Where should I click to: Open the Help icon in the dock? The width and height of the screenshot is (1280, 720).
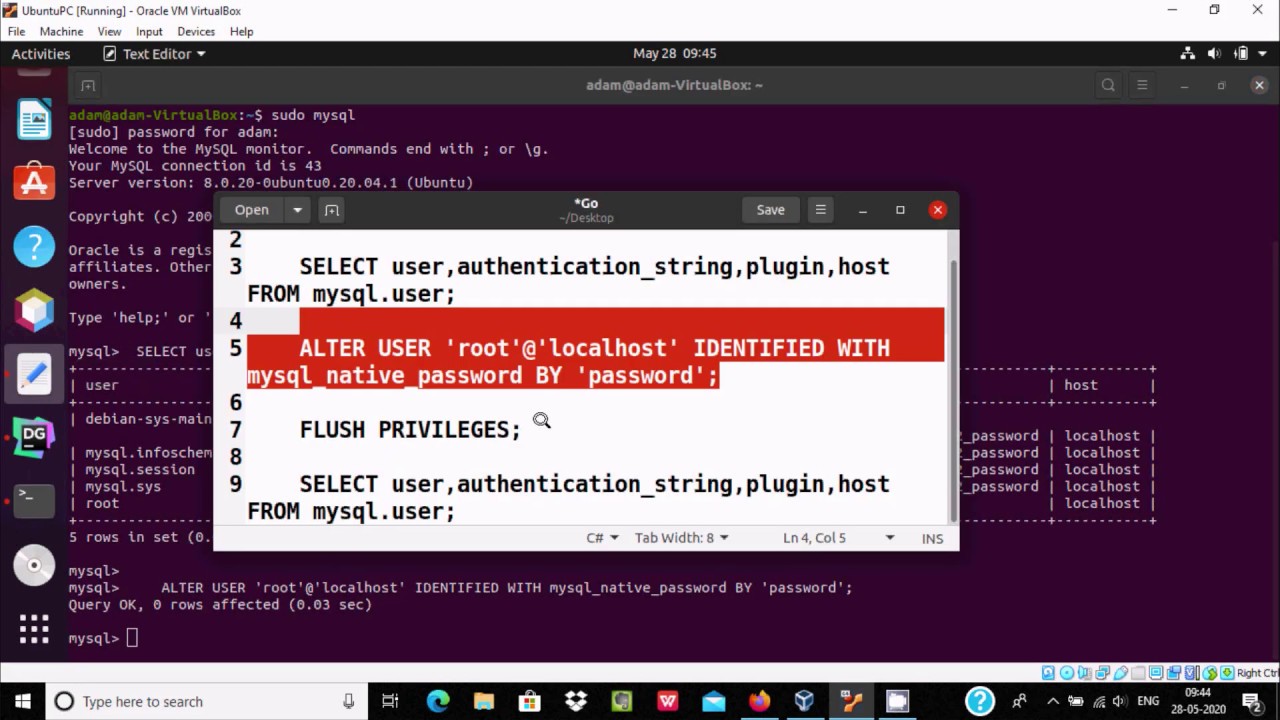(x=34, y=246)
